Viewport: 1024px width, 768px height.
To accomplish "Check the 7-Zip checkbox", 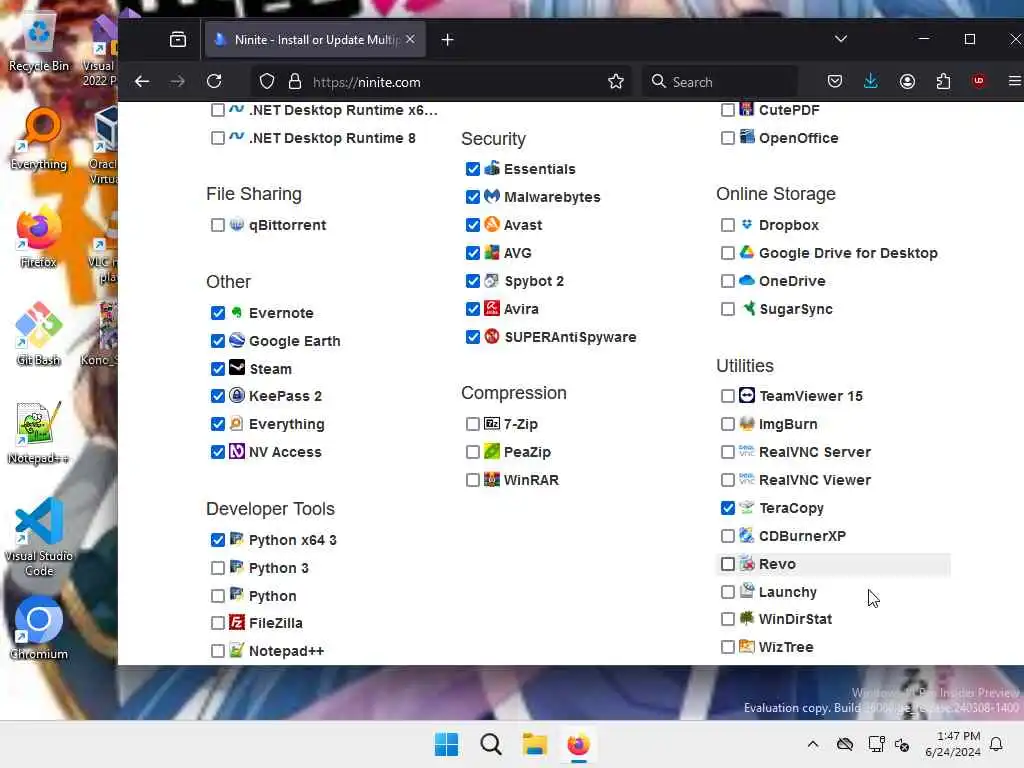I will point(473,424).
